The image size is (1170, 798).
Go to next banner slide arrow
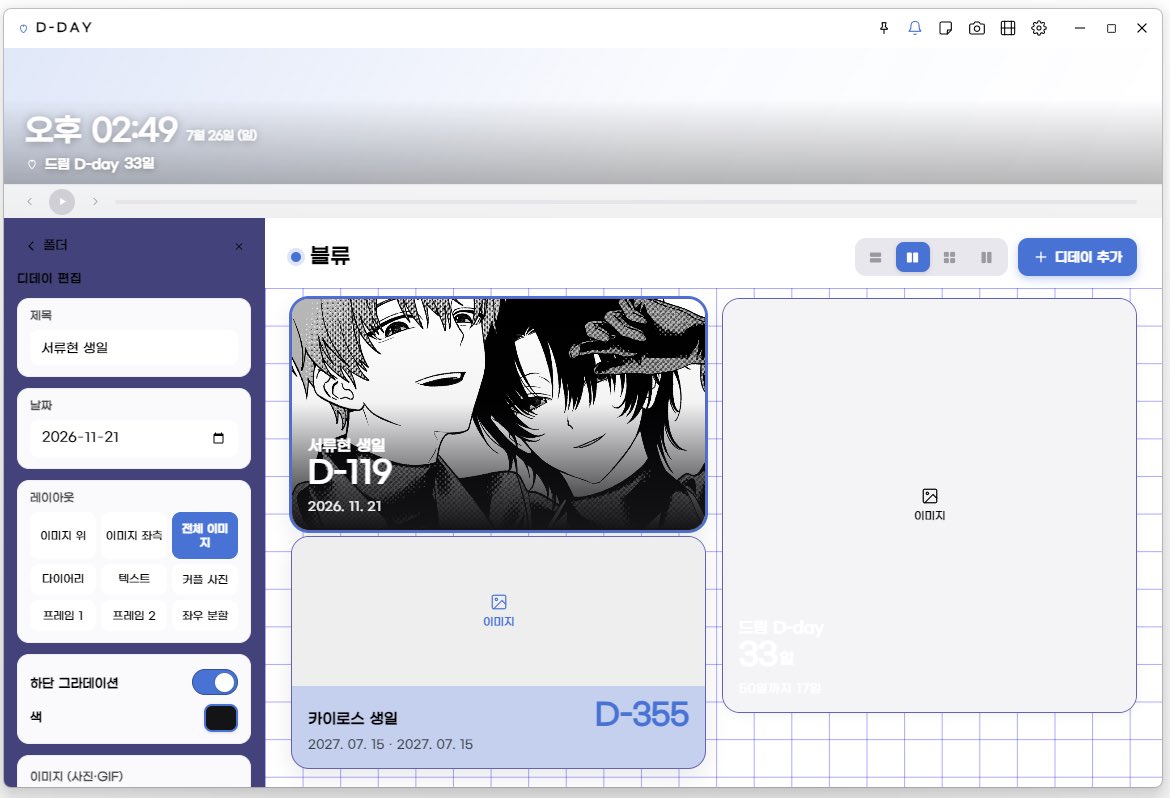coord(95,202)
